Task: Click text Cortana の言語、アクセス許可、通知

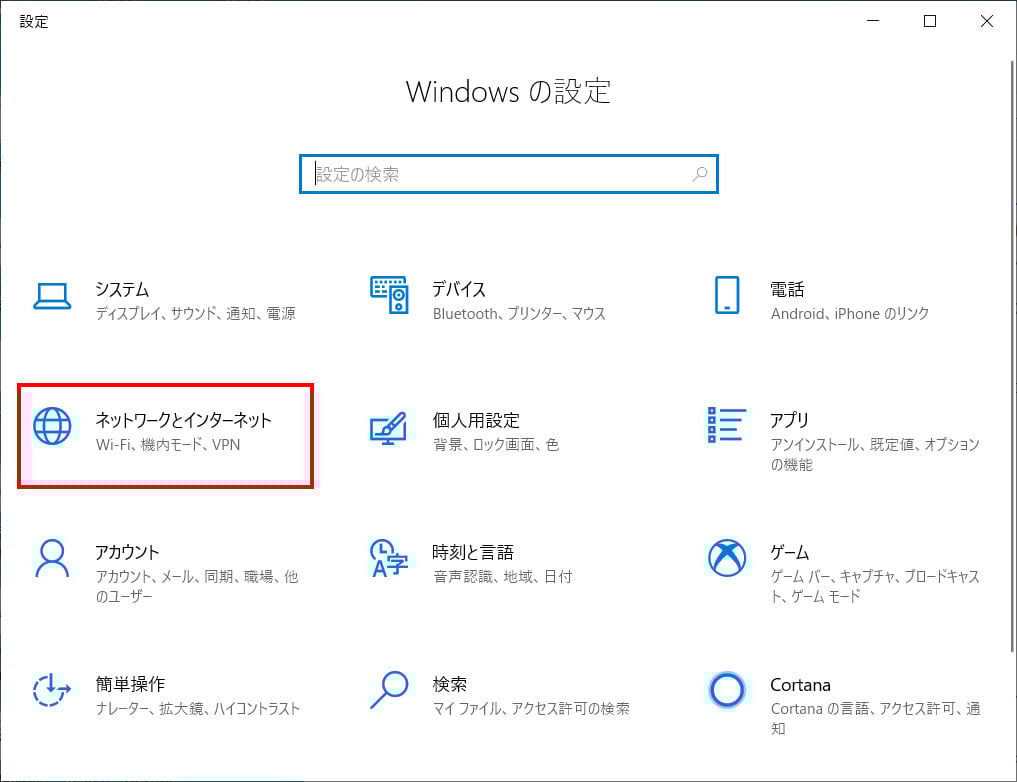Action: pyautogui.click(x=875, y=718)
